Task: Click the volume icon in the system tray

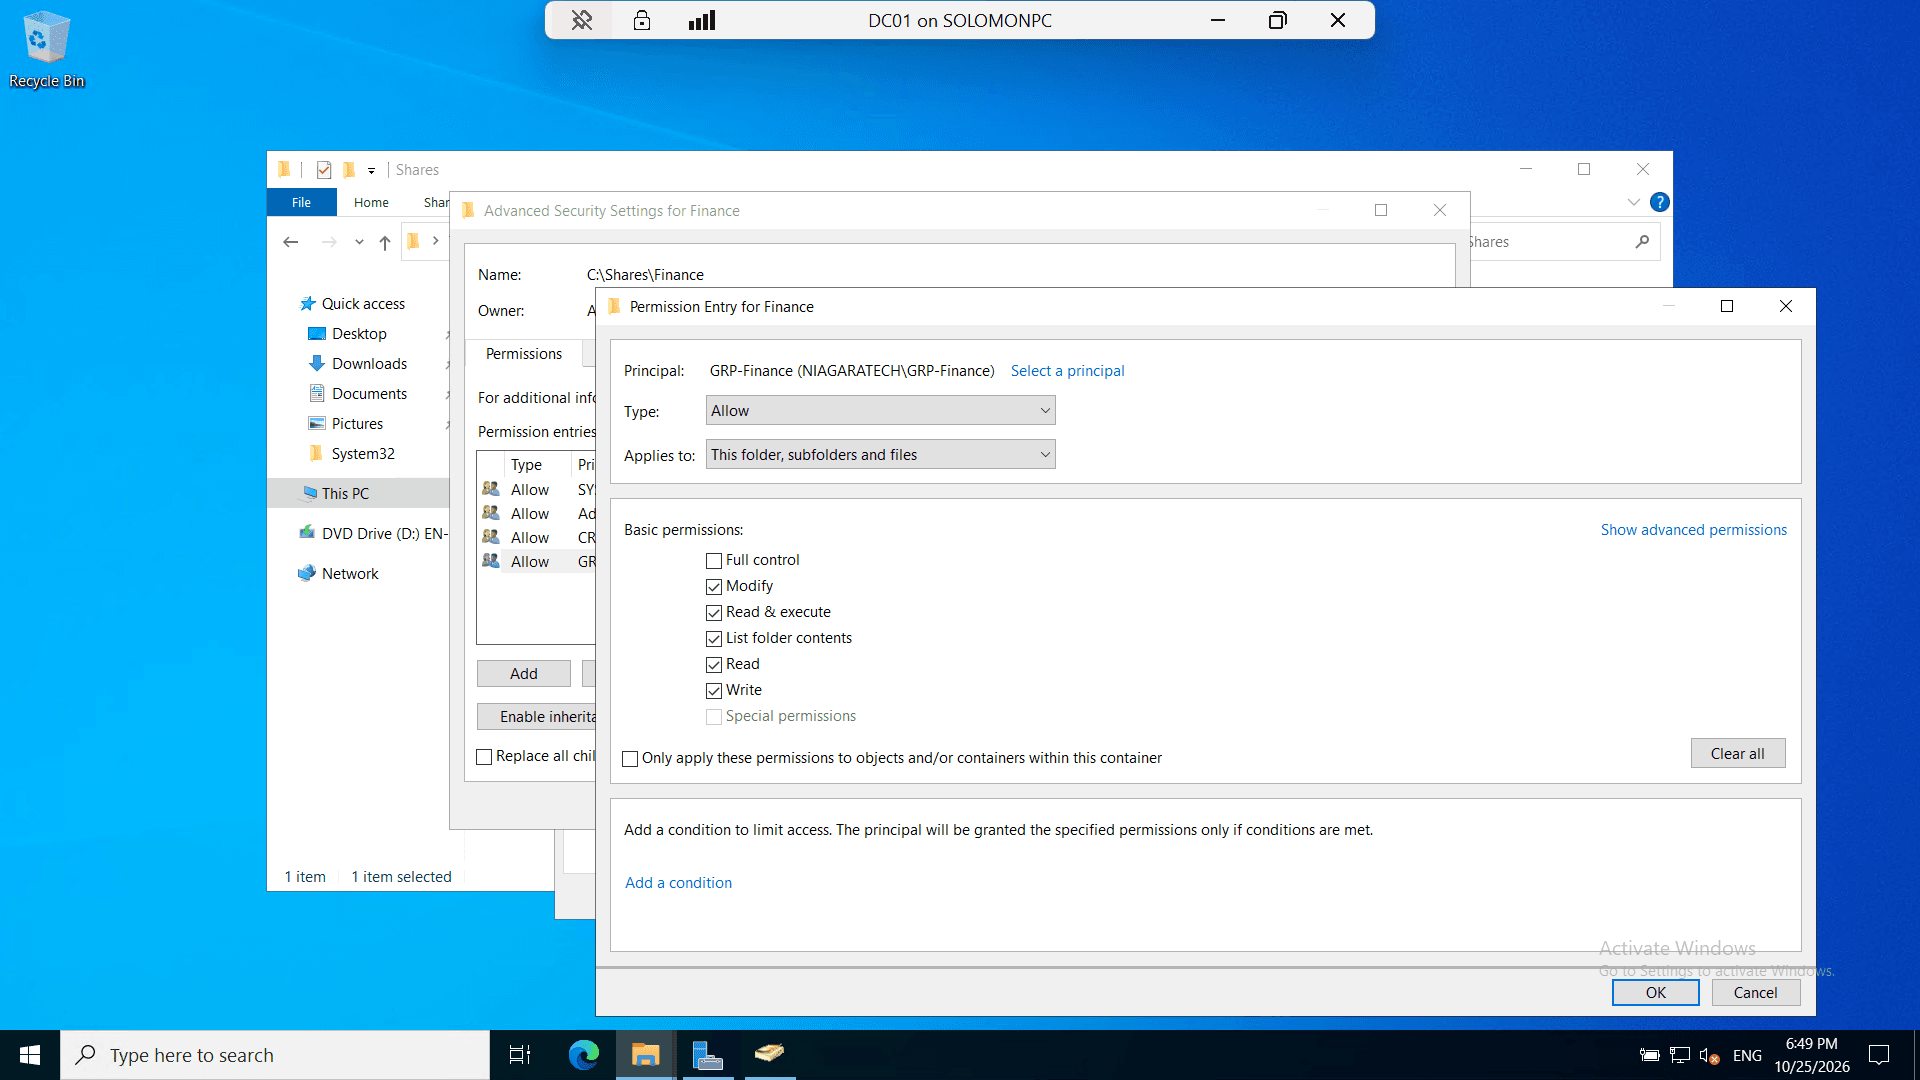Action: [1708, 1055]
